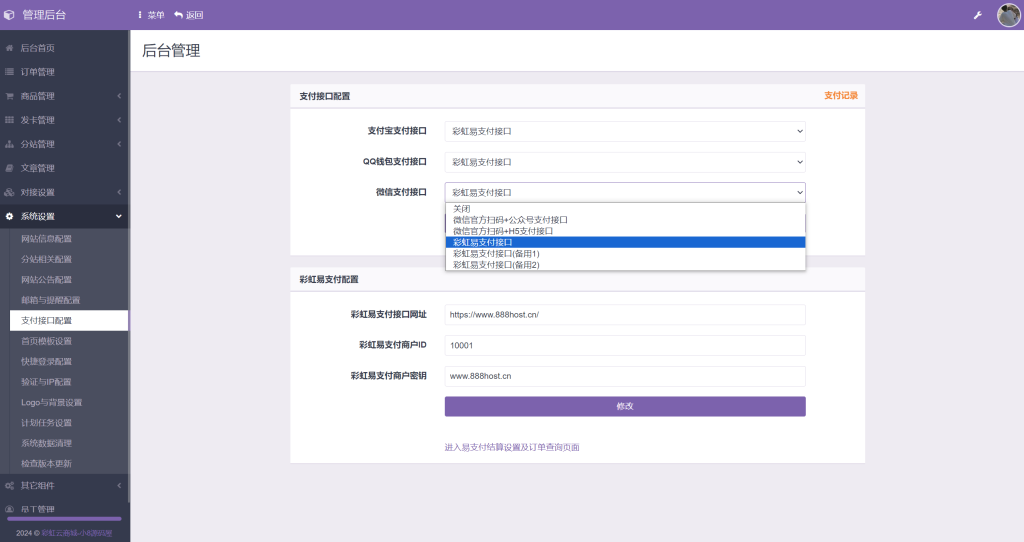The width and height of the screenshot is (1024, 542).
Task: Expand the 其它组件 chevron
Action: [x=119, y=485]
